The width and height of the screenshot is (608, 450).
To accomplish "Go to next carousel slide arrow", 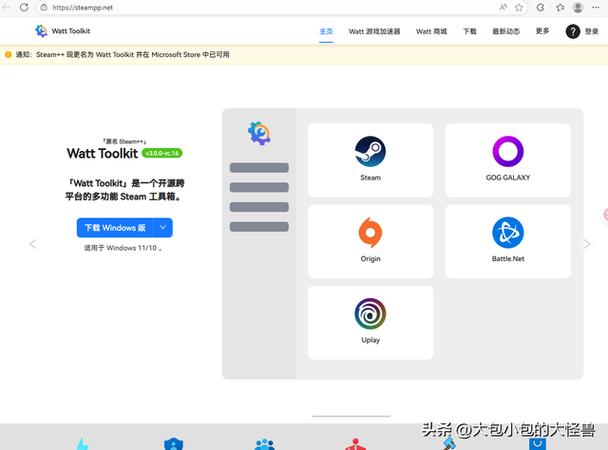I will coord(587,244).
